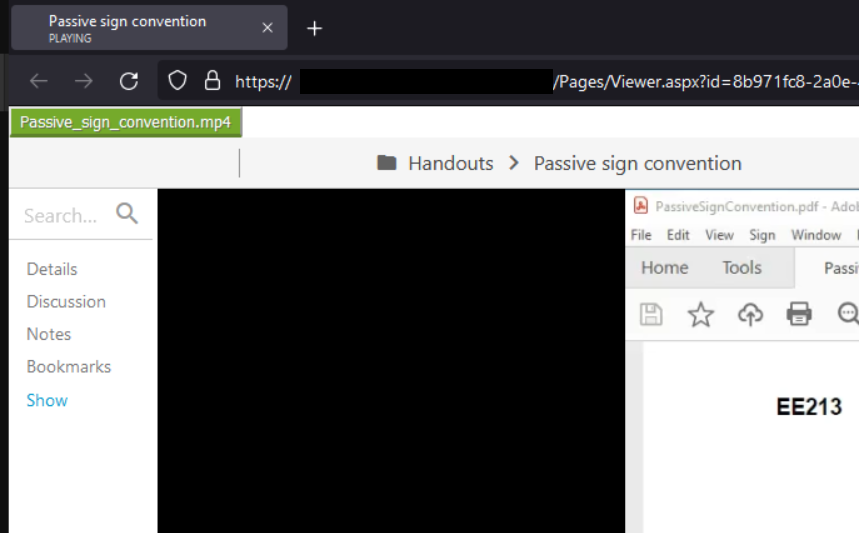Switch to the Home tab in Acrobat

pos(665,268)
